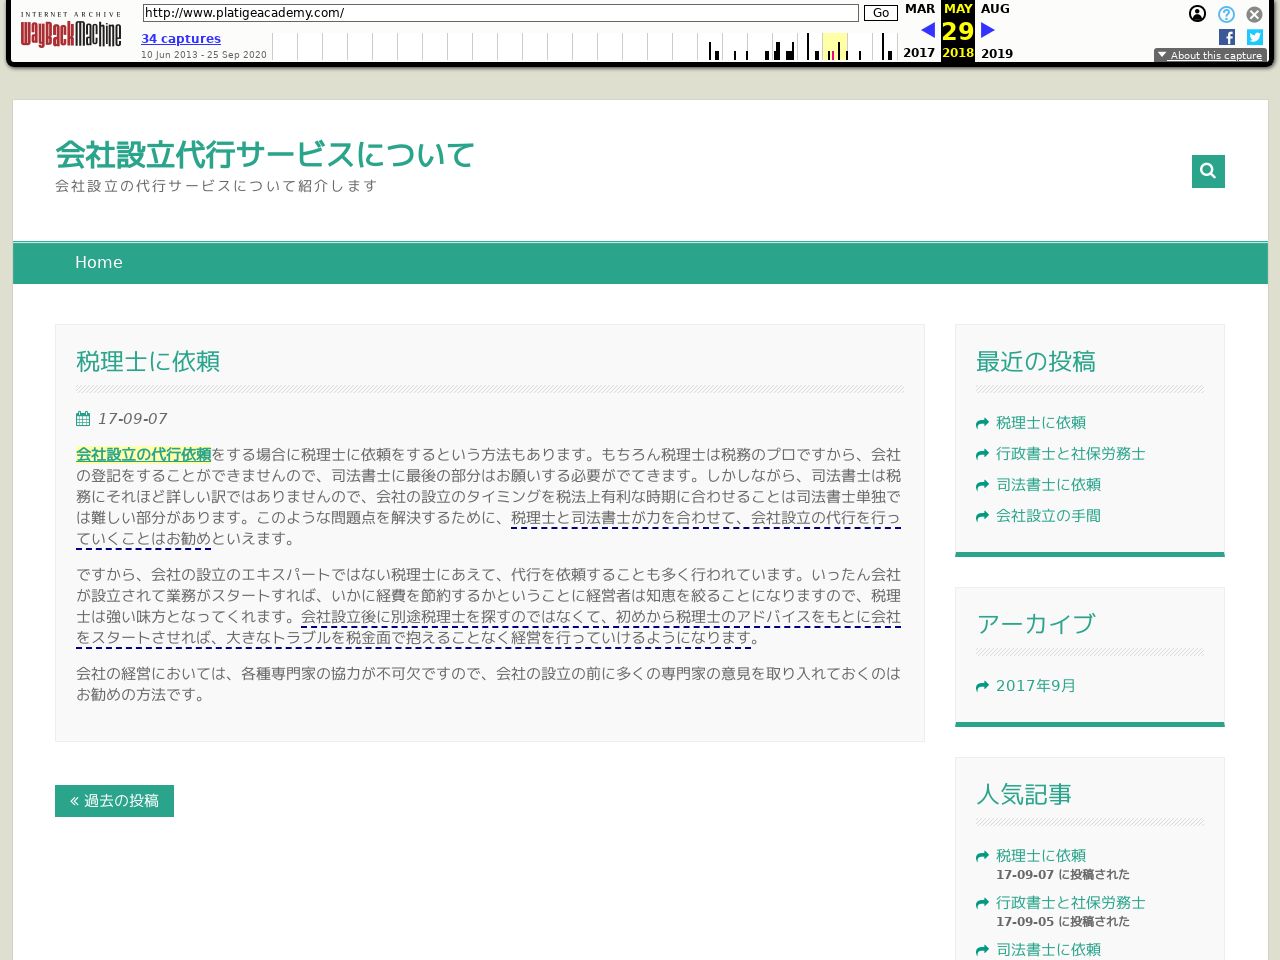The image size is (1280, 960).
Task: Close the Wayback Machine toolbar
Action: pyautogui.click(x=1254, y=14)
